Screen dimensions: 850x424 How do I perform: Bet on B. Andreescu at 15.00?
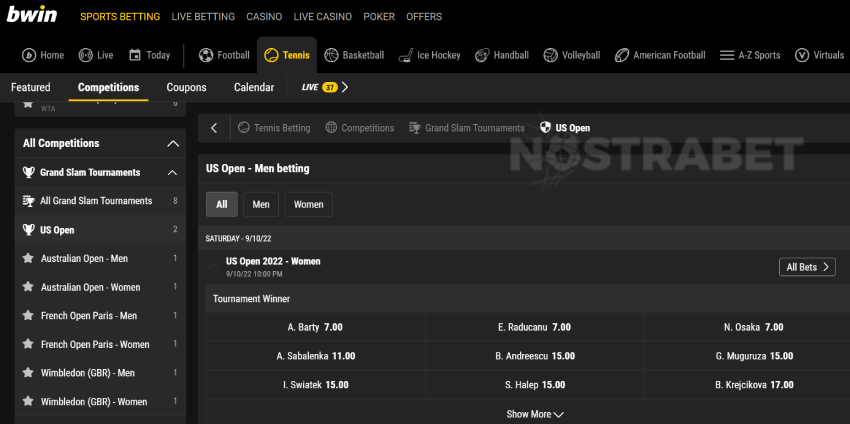(x=535, y=356)
